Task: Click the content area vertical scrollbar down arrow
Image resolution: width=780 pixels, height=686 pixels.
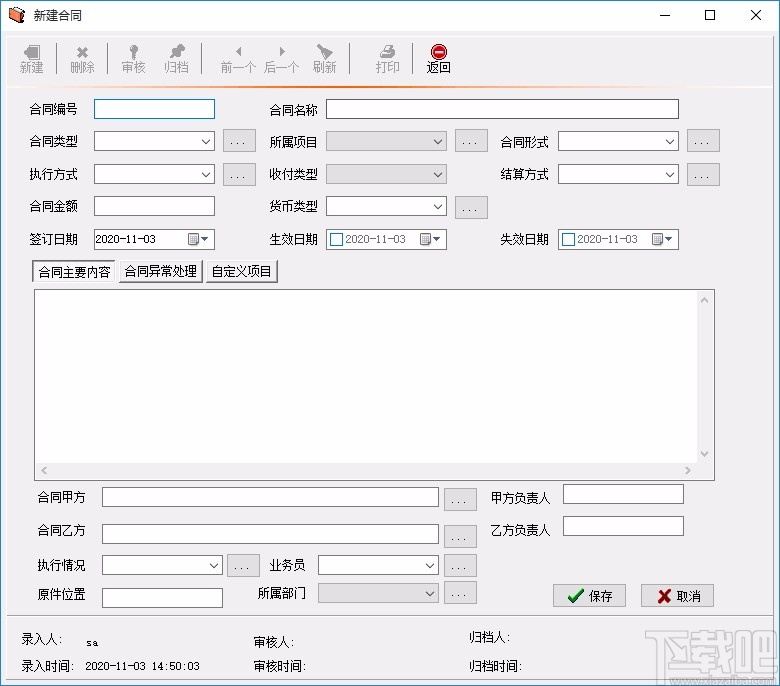Action: pyautogui.click(x=704, y=454)
